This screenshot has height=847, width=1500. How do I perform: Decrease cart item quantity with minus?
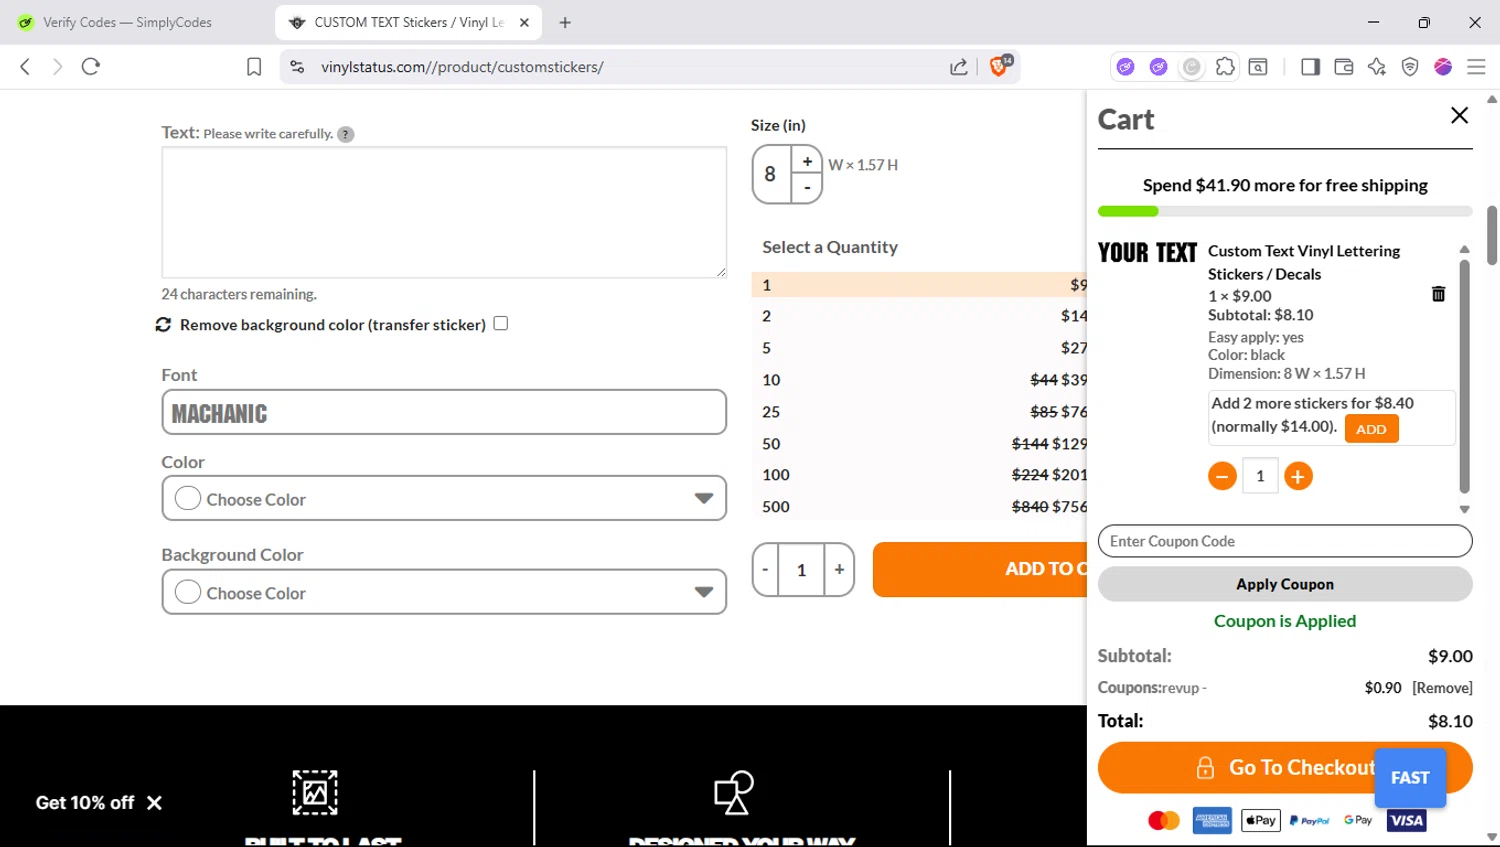pos(1222,476)
